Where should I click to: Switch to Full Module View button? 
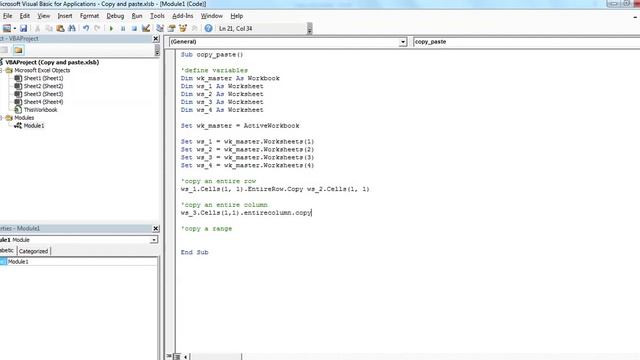point(177,357)
